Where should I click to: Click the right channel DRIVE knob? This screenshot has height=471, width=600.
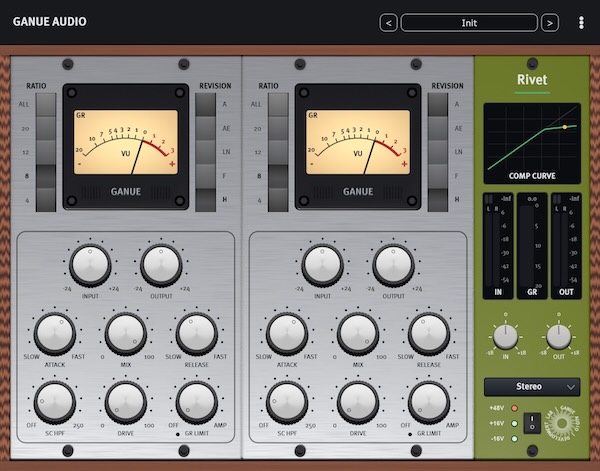358,403
